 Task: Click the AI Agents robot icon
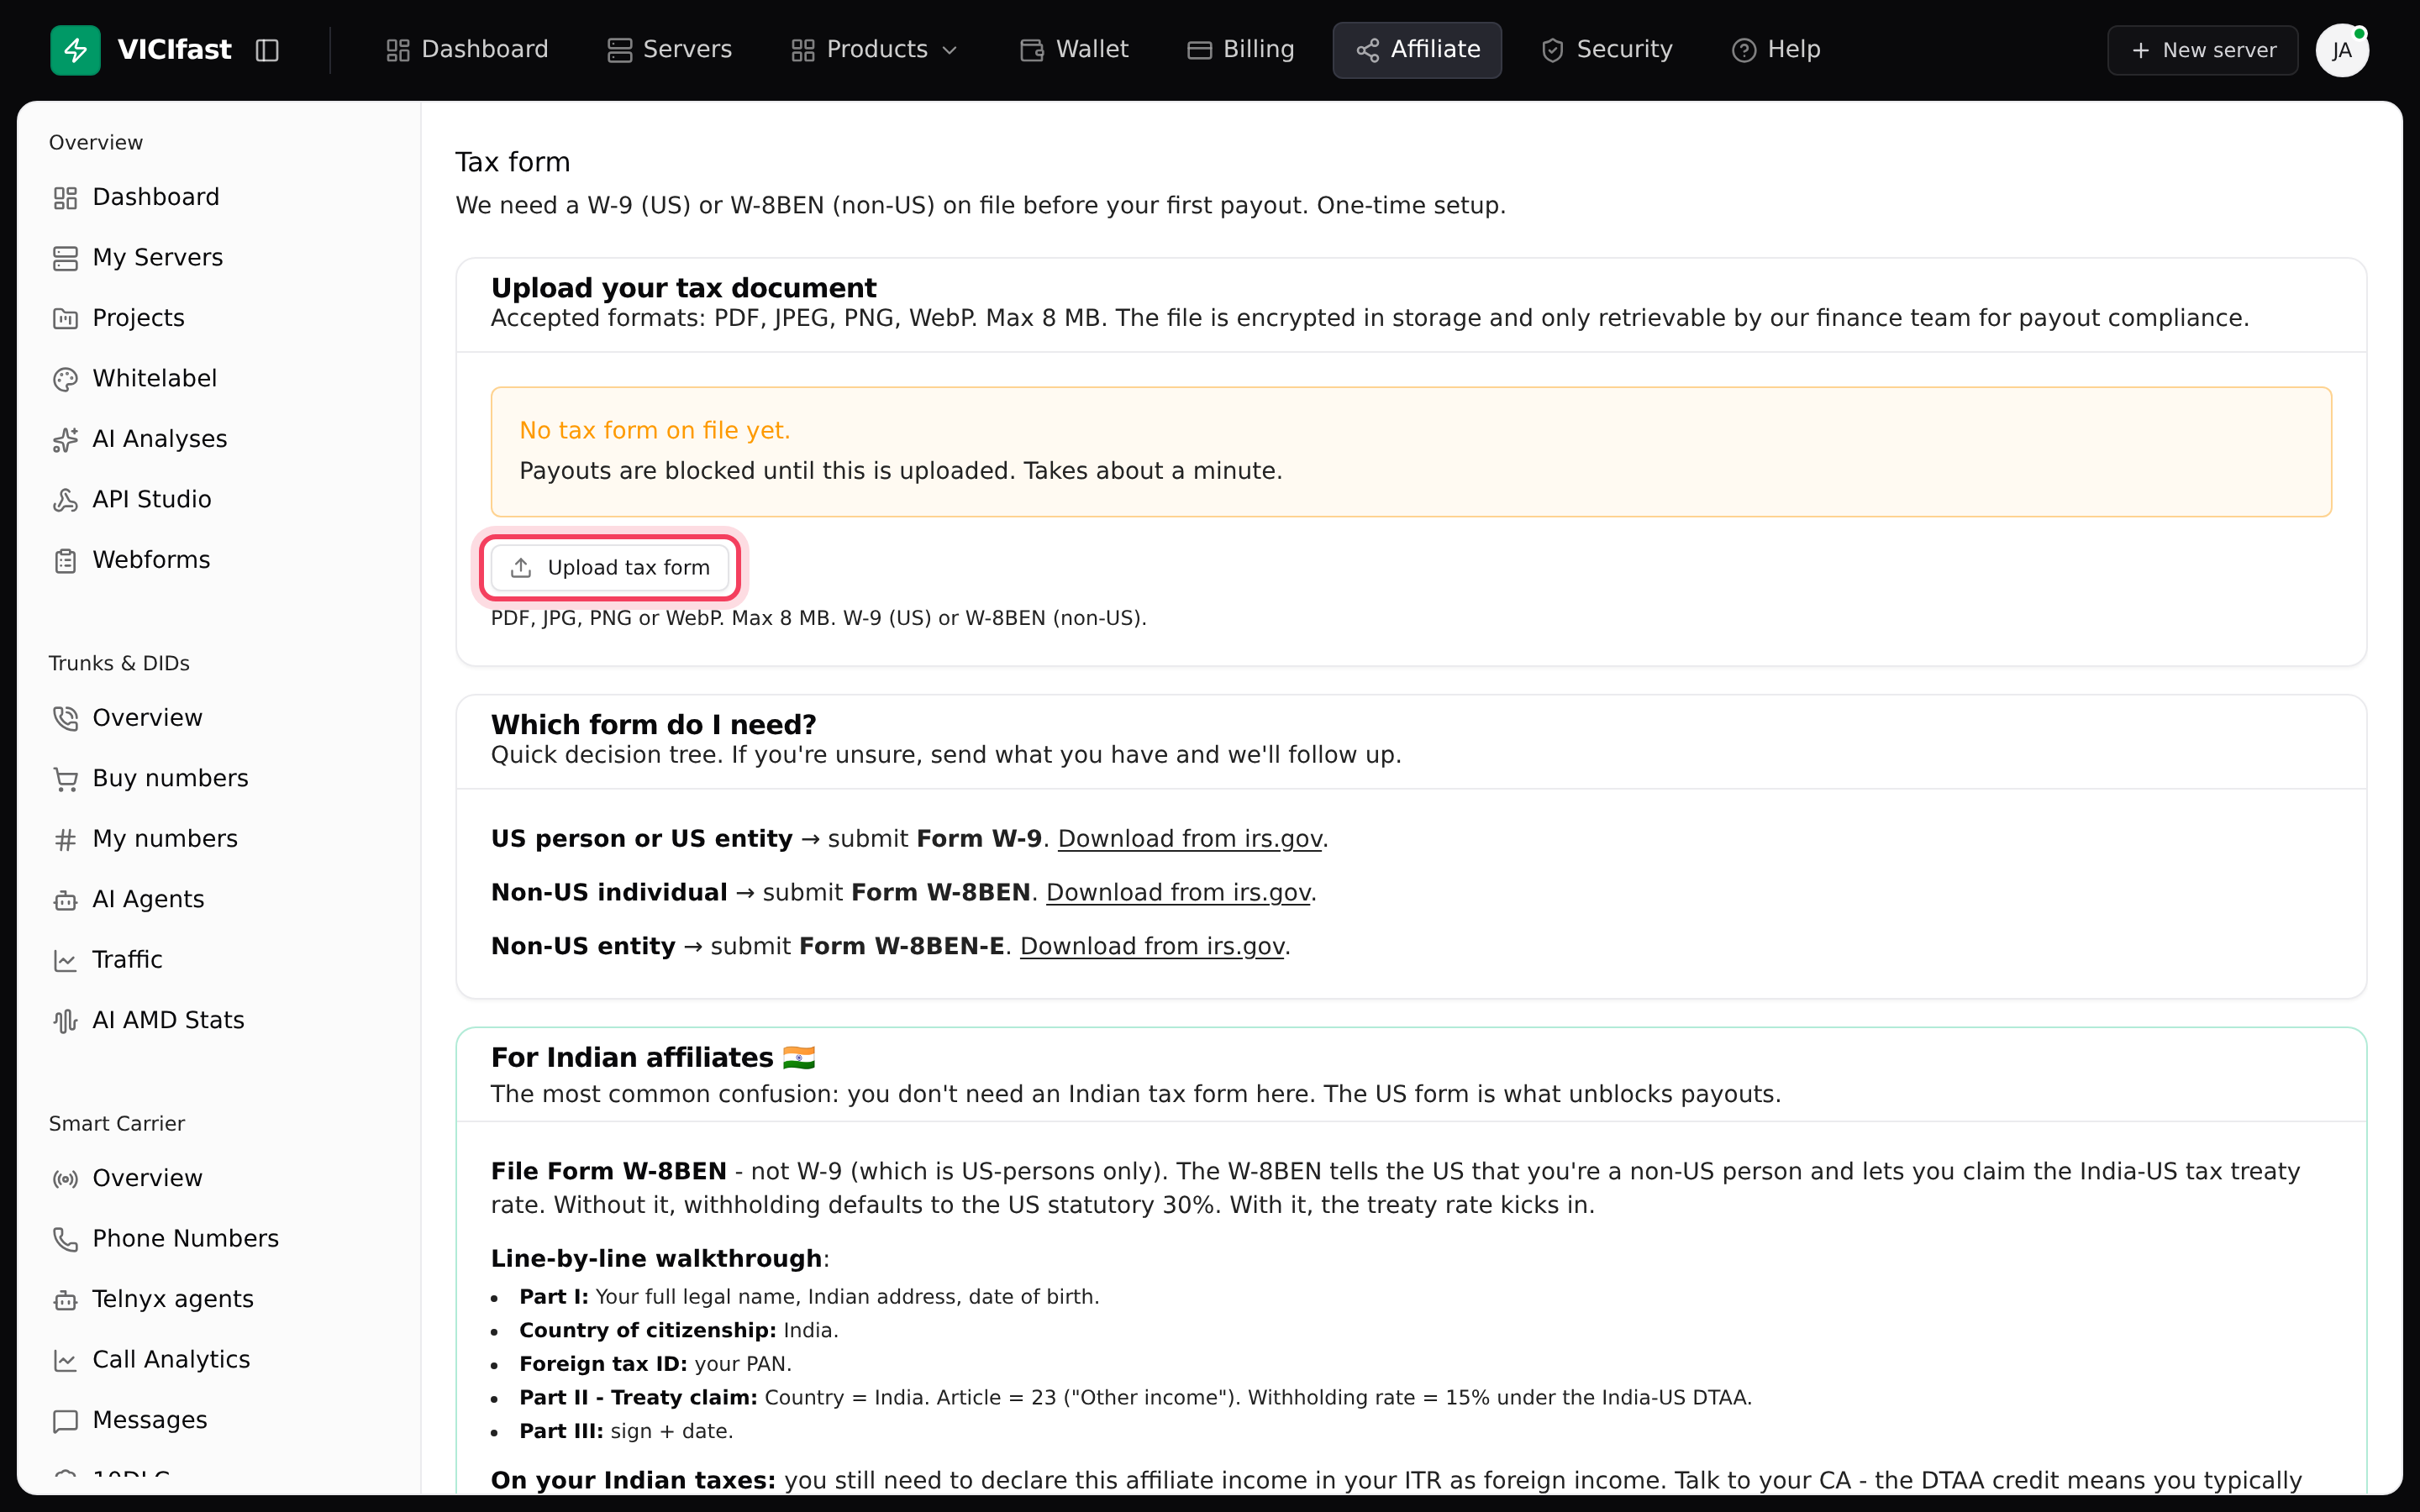[x=65, y=900]
